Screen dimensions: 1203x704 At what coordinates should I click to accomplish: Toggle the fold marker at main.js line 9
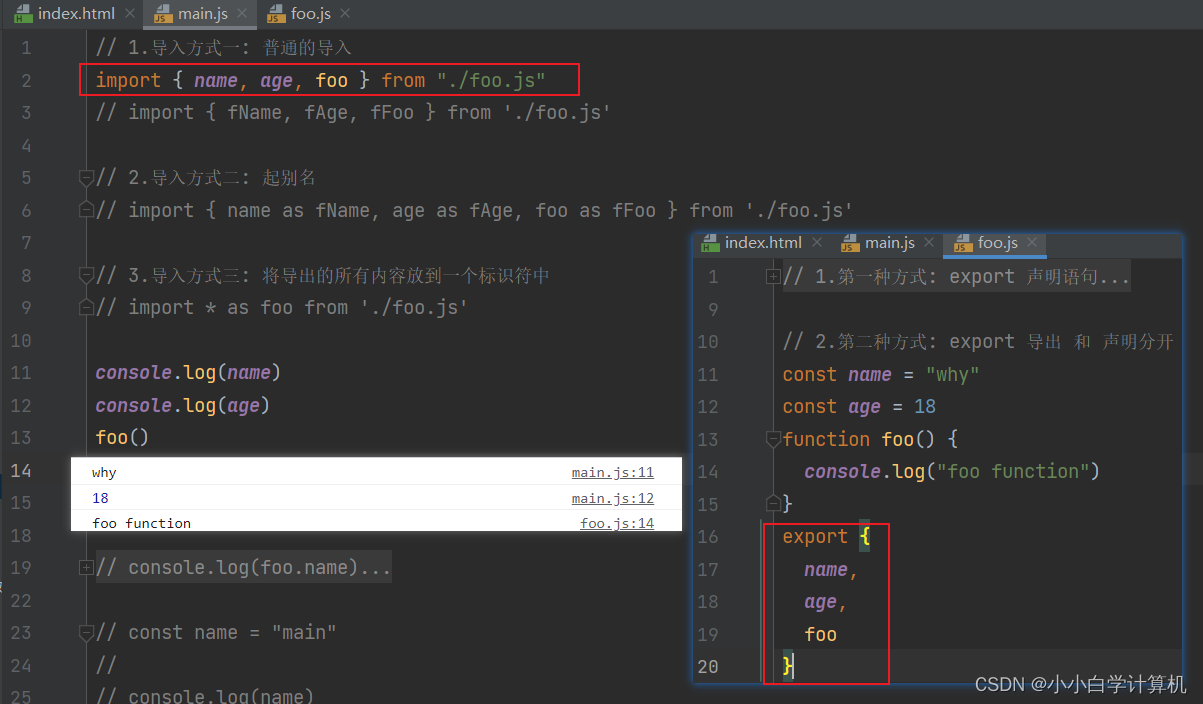[86, 307]
